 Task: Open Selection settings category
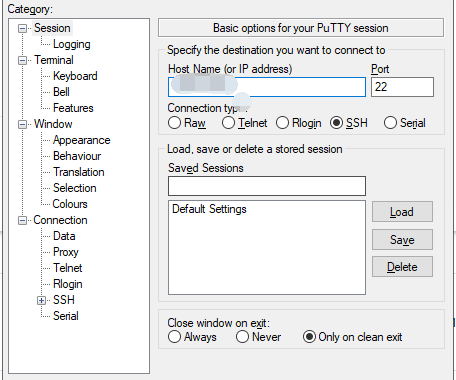point(75,188)
